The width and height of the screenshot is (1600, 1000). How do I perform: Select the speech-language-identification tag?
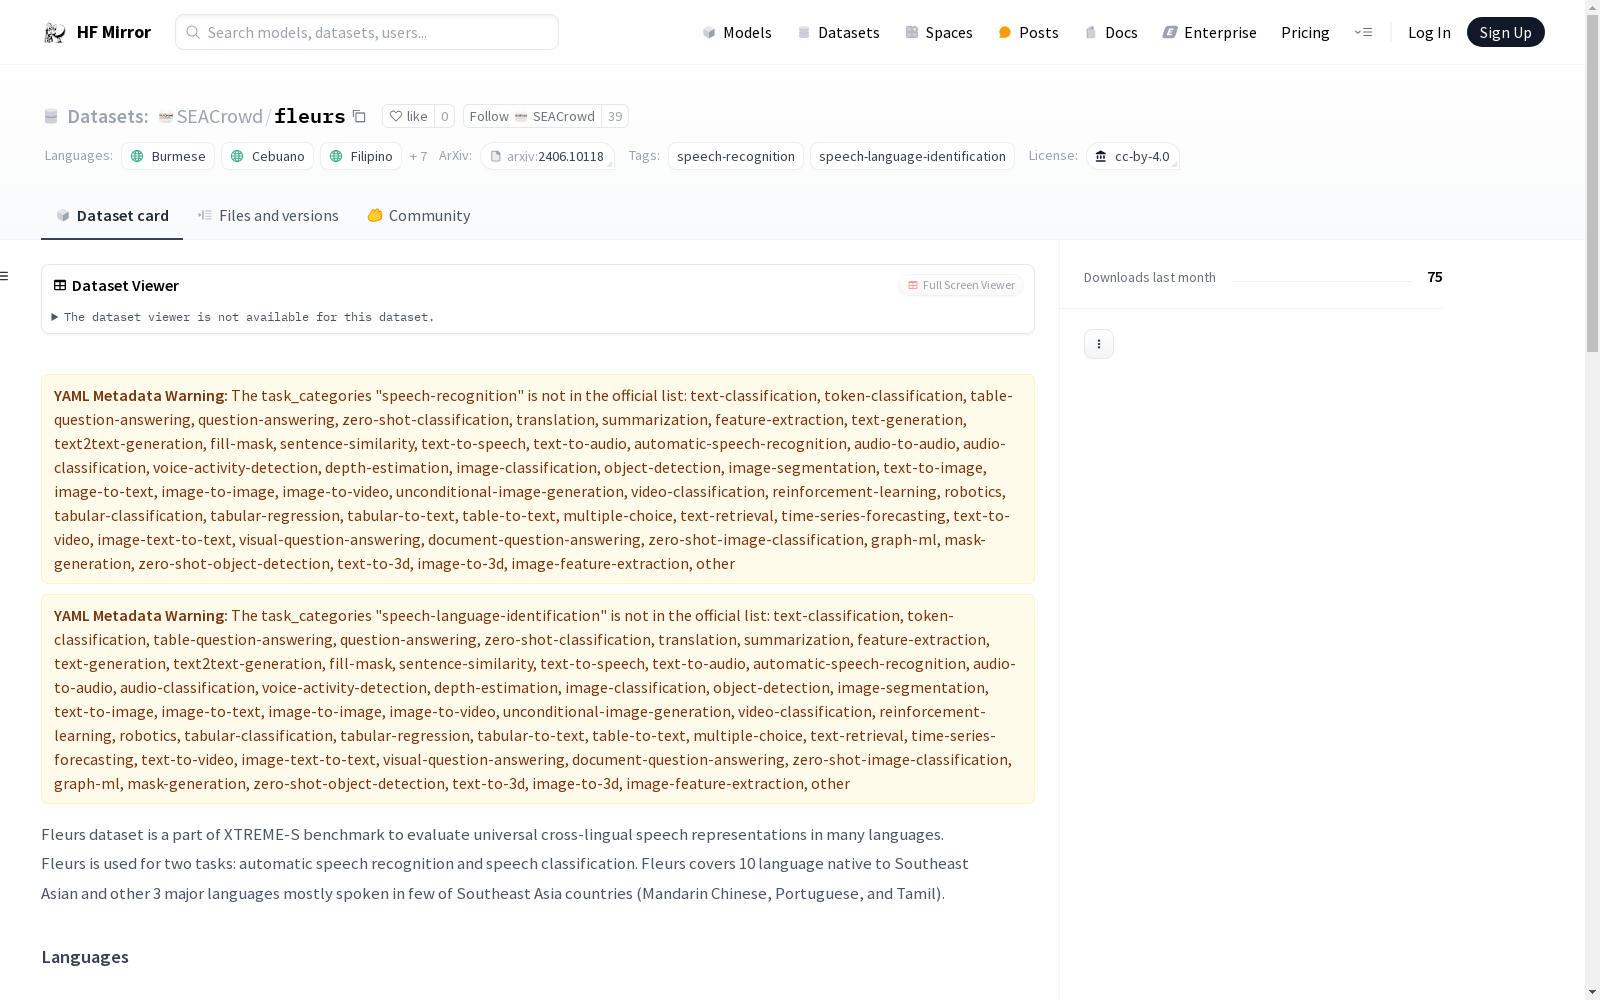pyautogui.click(x=912, y=156)
